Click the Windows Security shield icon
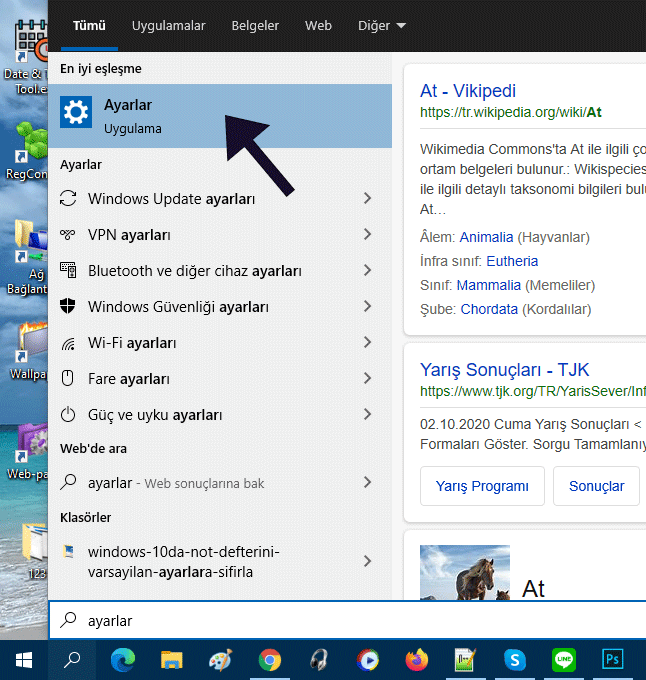This screenshot has height=680, width=646. tap(68, 306)
